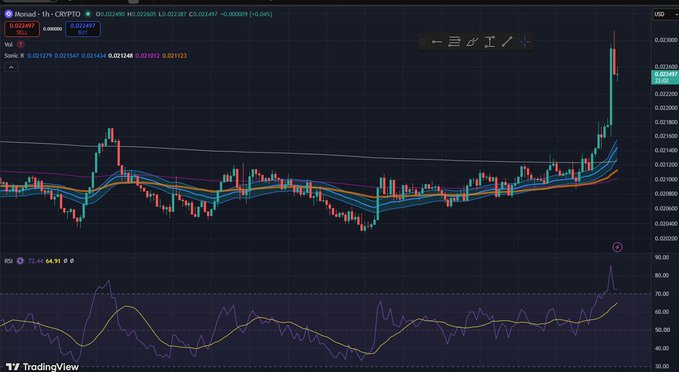
Task: Click price axis label 0.020200
Action: (x=666, y=238)
